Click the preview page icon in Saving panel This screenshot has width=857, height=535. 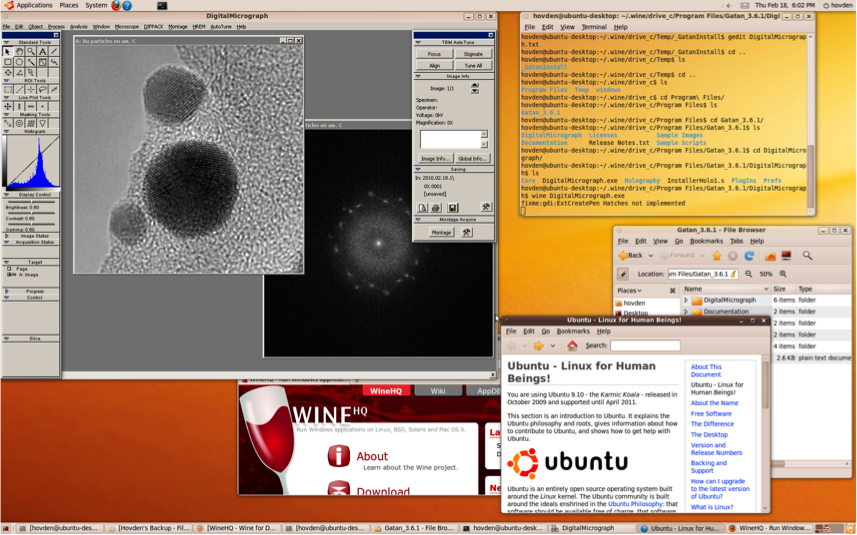(x=422, y=208)
